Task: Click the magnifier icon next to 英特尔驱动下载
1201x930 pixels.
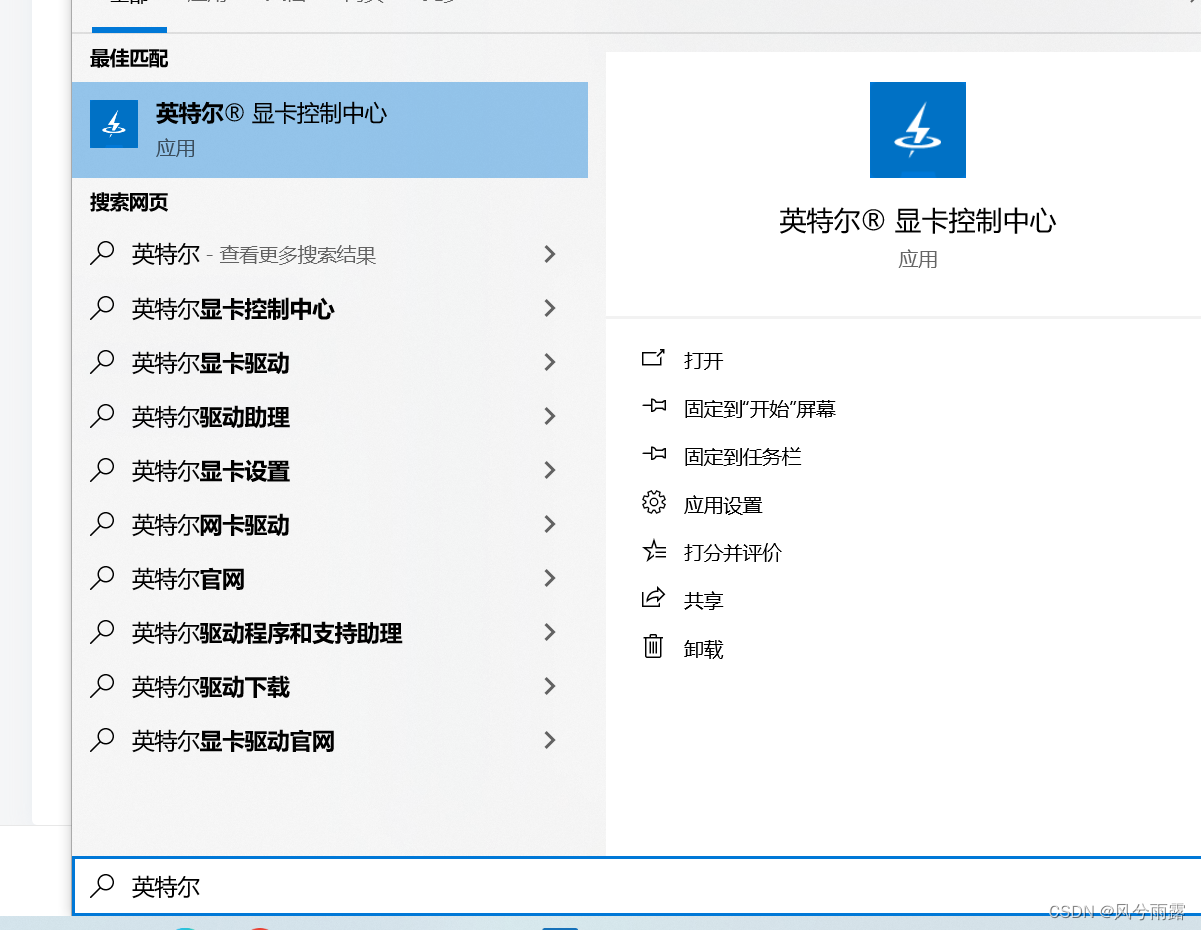Action: click(102, 686)
